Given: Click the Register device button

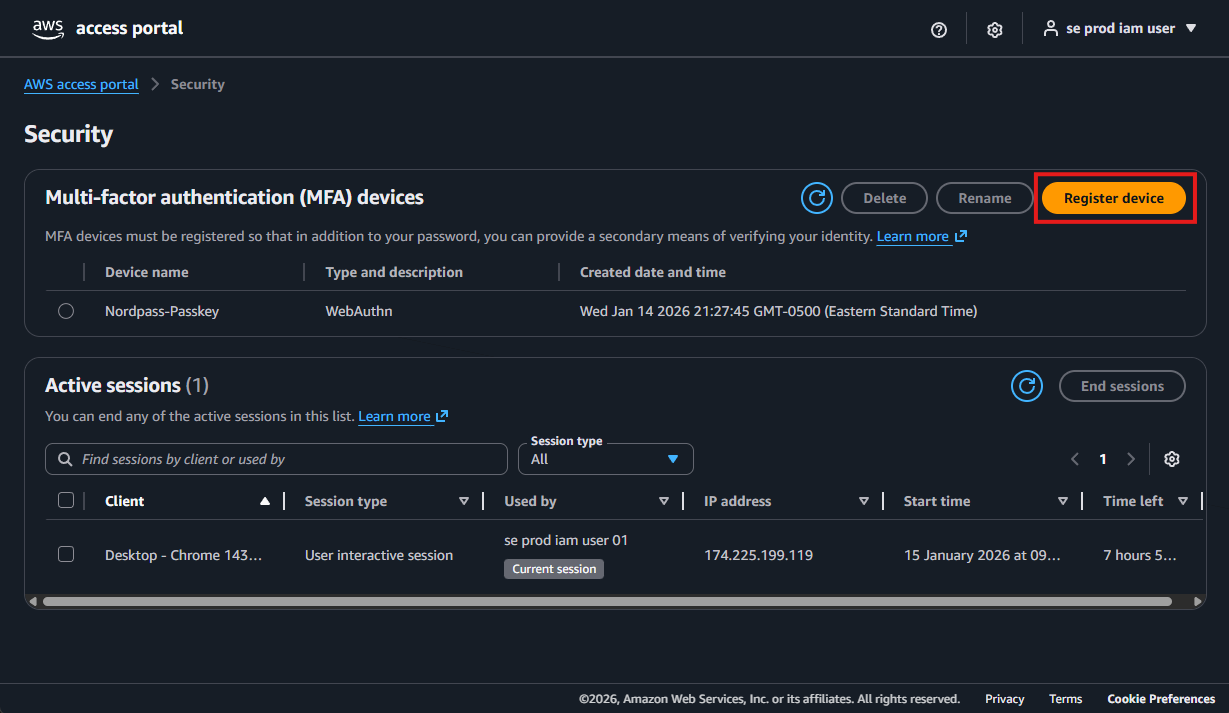Looking at the screenshot, I should [x=1114, y=198].
